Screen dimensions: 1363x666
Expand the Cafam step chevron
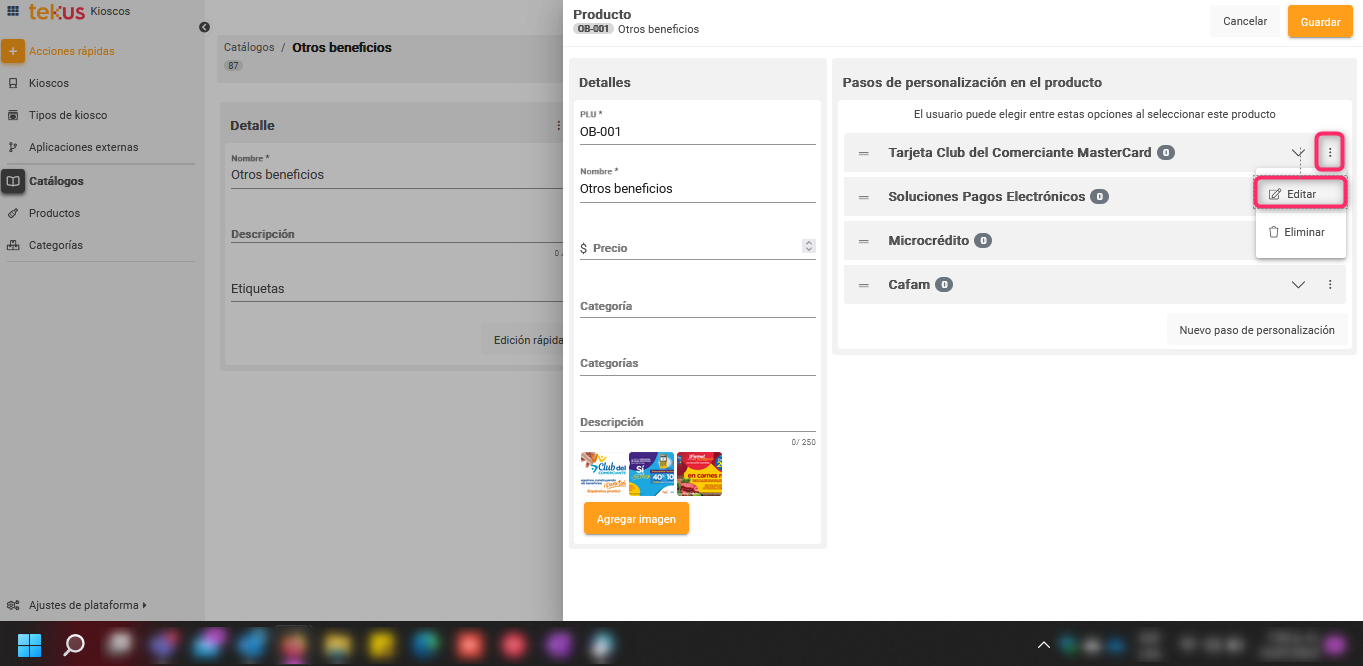pos(1298,285)
